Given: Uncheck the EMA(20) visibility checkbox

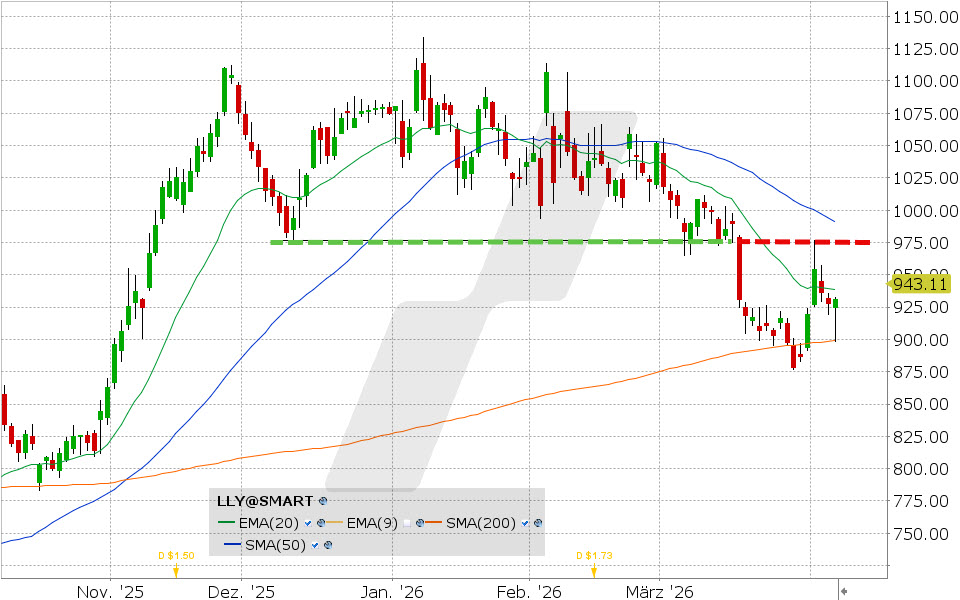Looking at the screenshot, I should tap(310, 522).
